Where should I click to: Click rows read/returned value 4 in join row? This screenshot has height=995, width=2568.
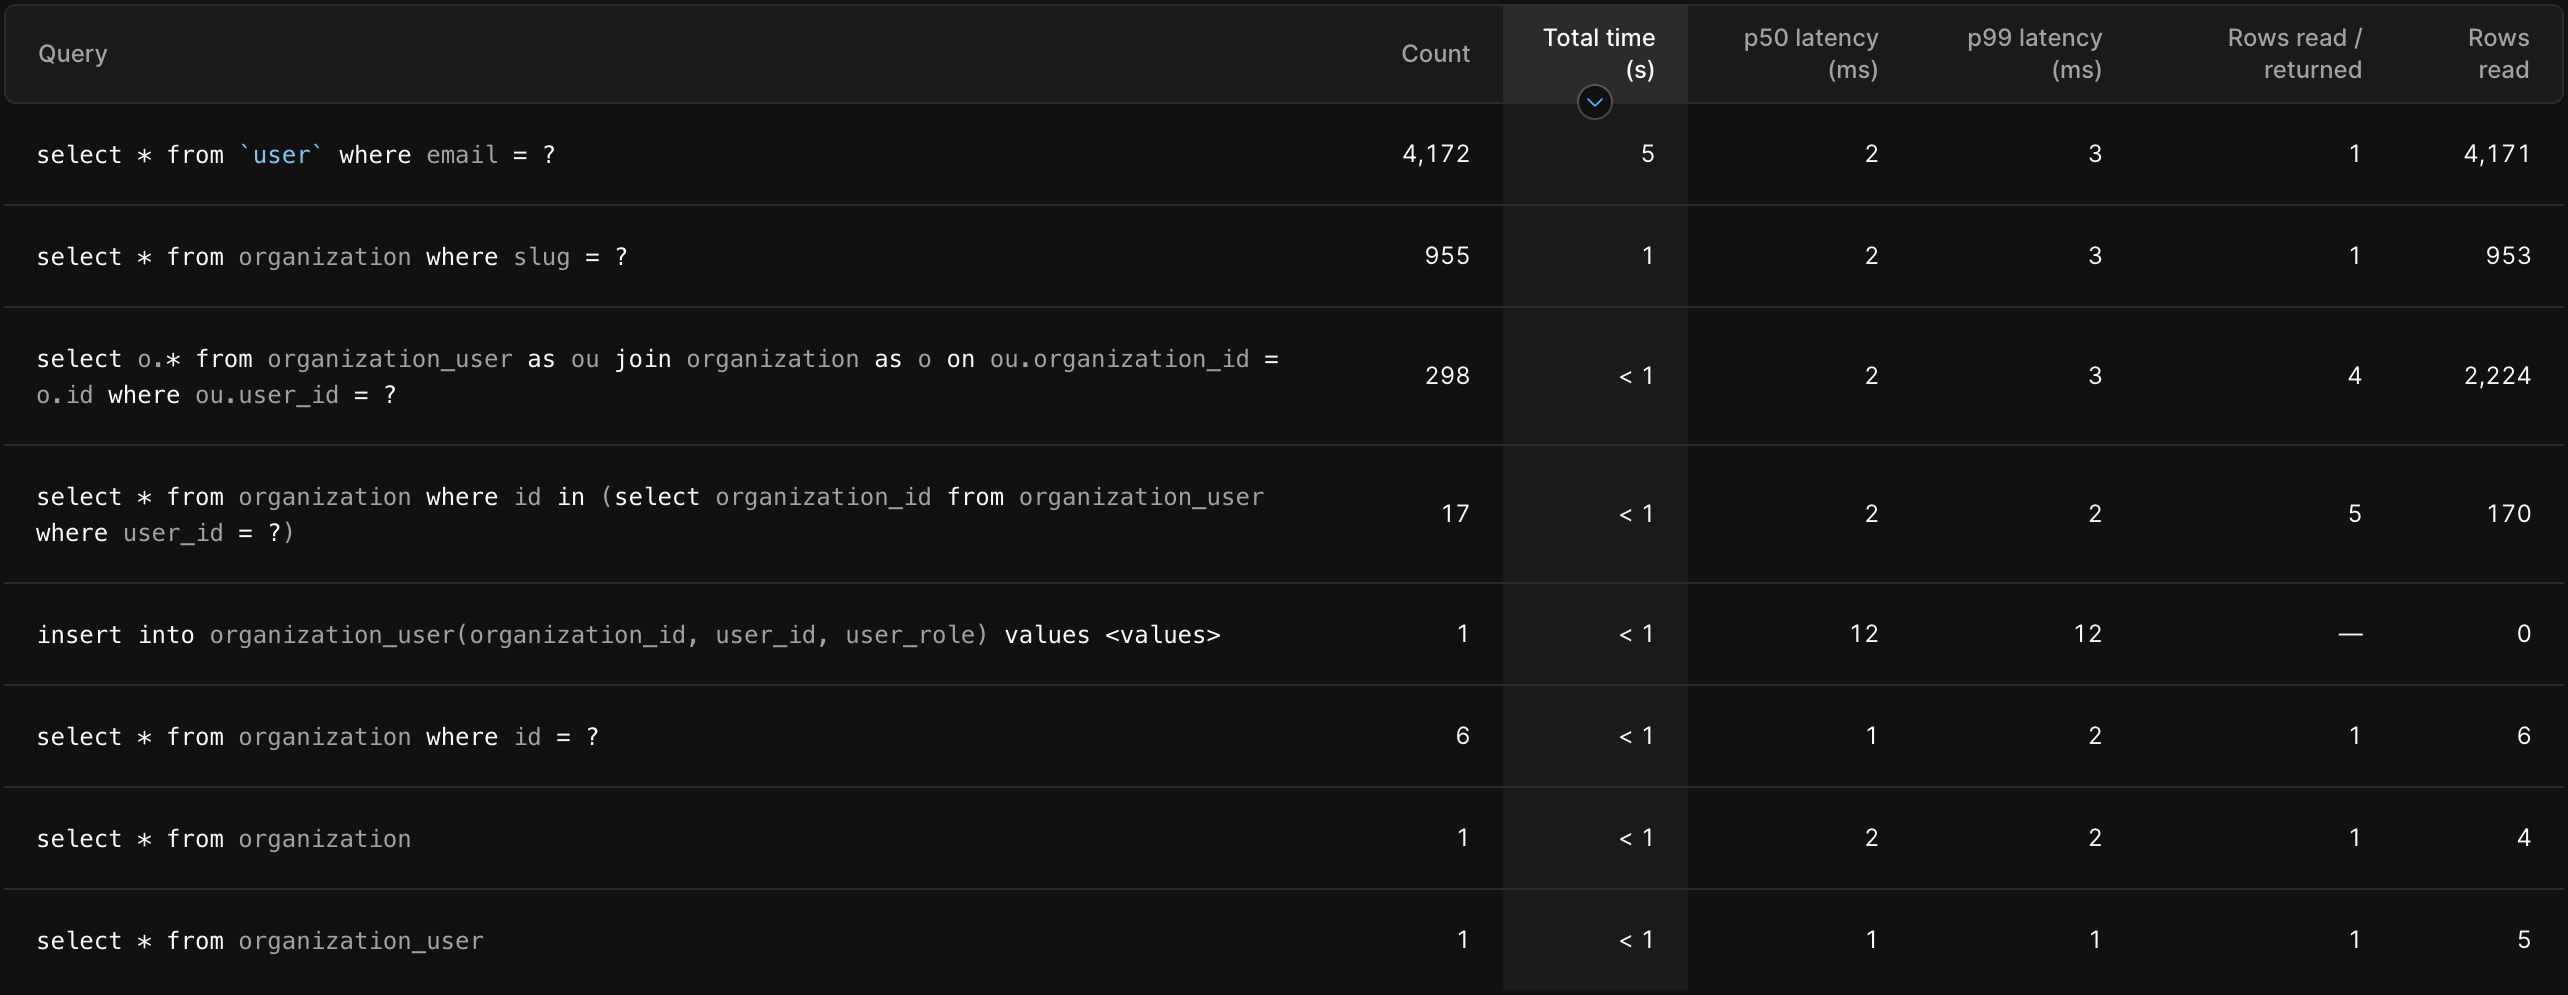(2354, 376)
